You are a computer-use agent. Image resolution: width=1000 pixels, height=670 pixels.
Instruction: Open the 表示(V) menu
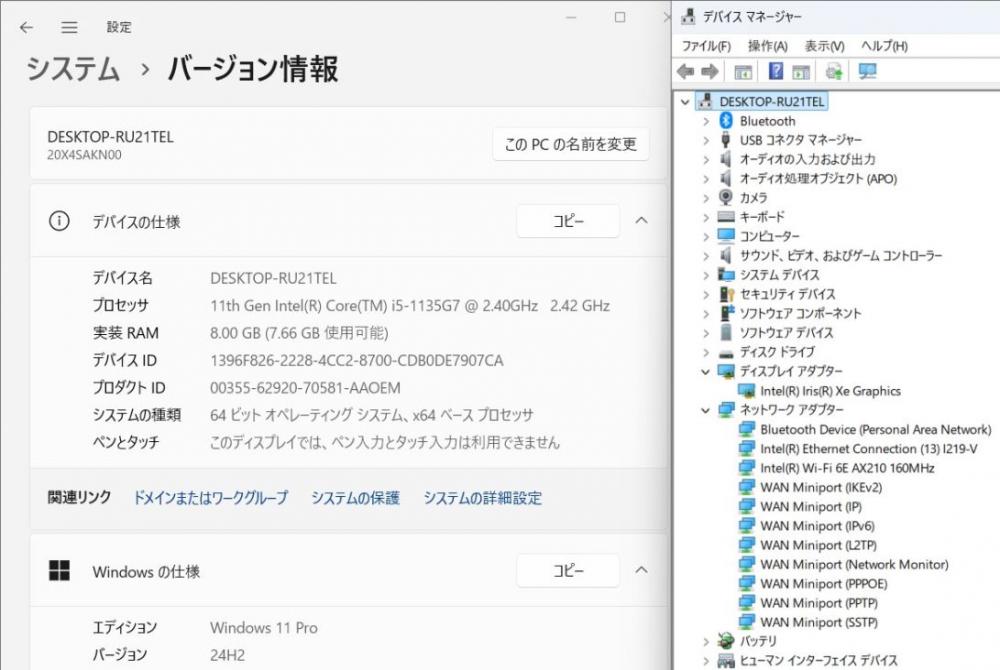coord(824,46)
